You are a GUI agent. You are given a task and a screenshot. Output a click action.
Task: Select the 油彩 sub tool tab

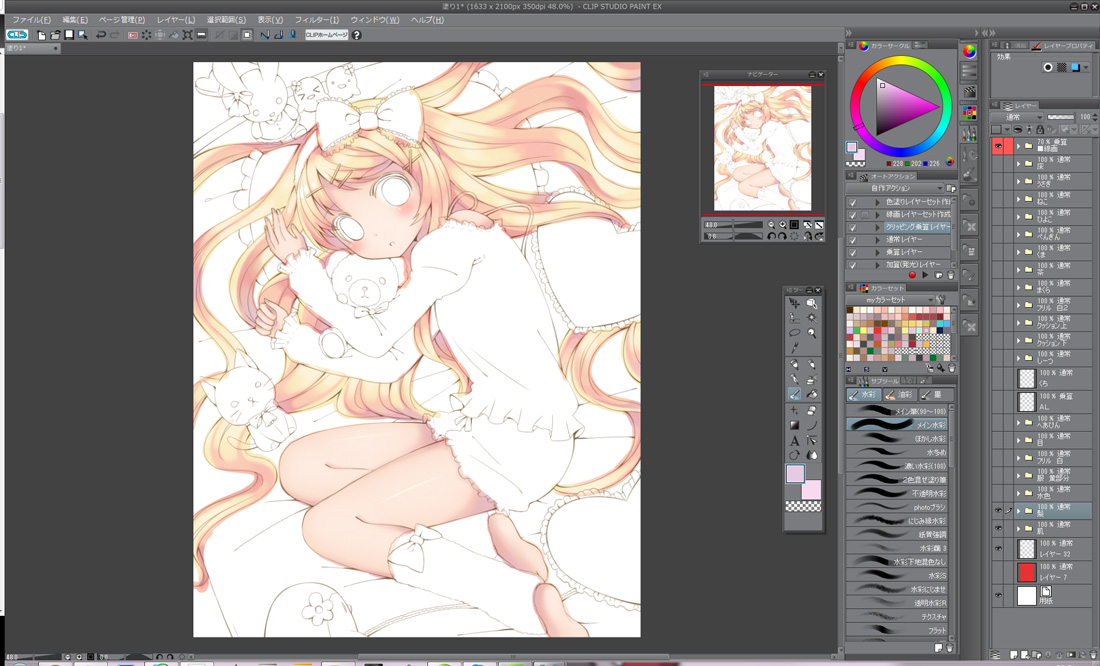point(899,395)
